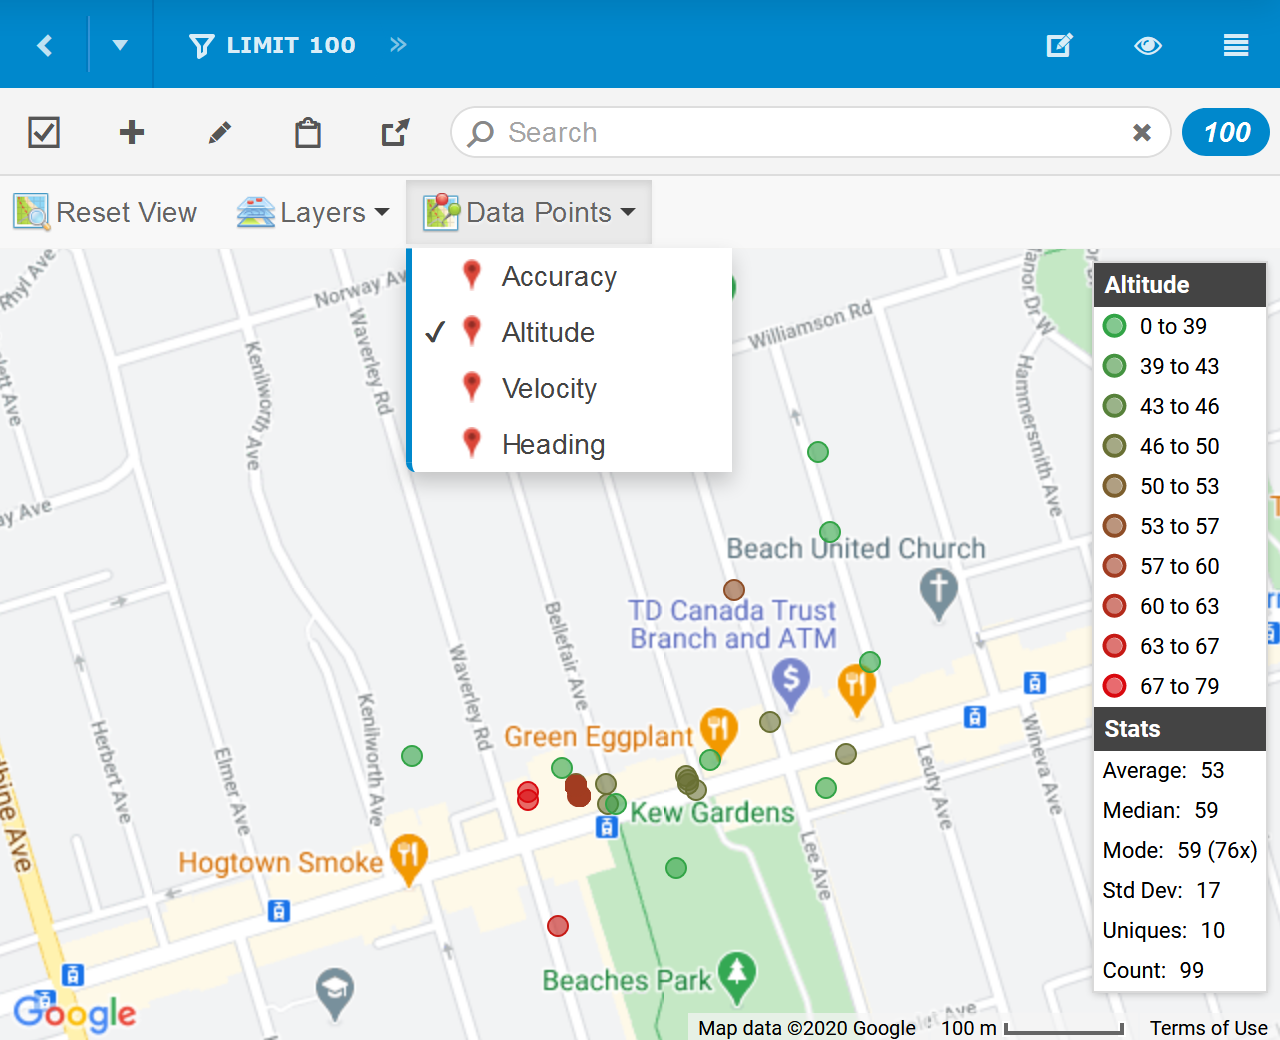Click the back arrow in header
Image resolution: width=1280 pixels, height=1040 pixels.
pos(45,45)
